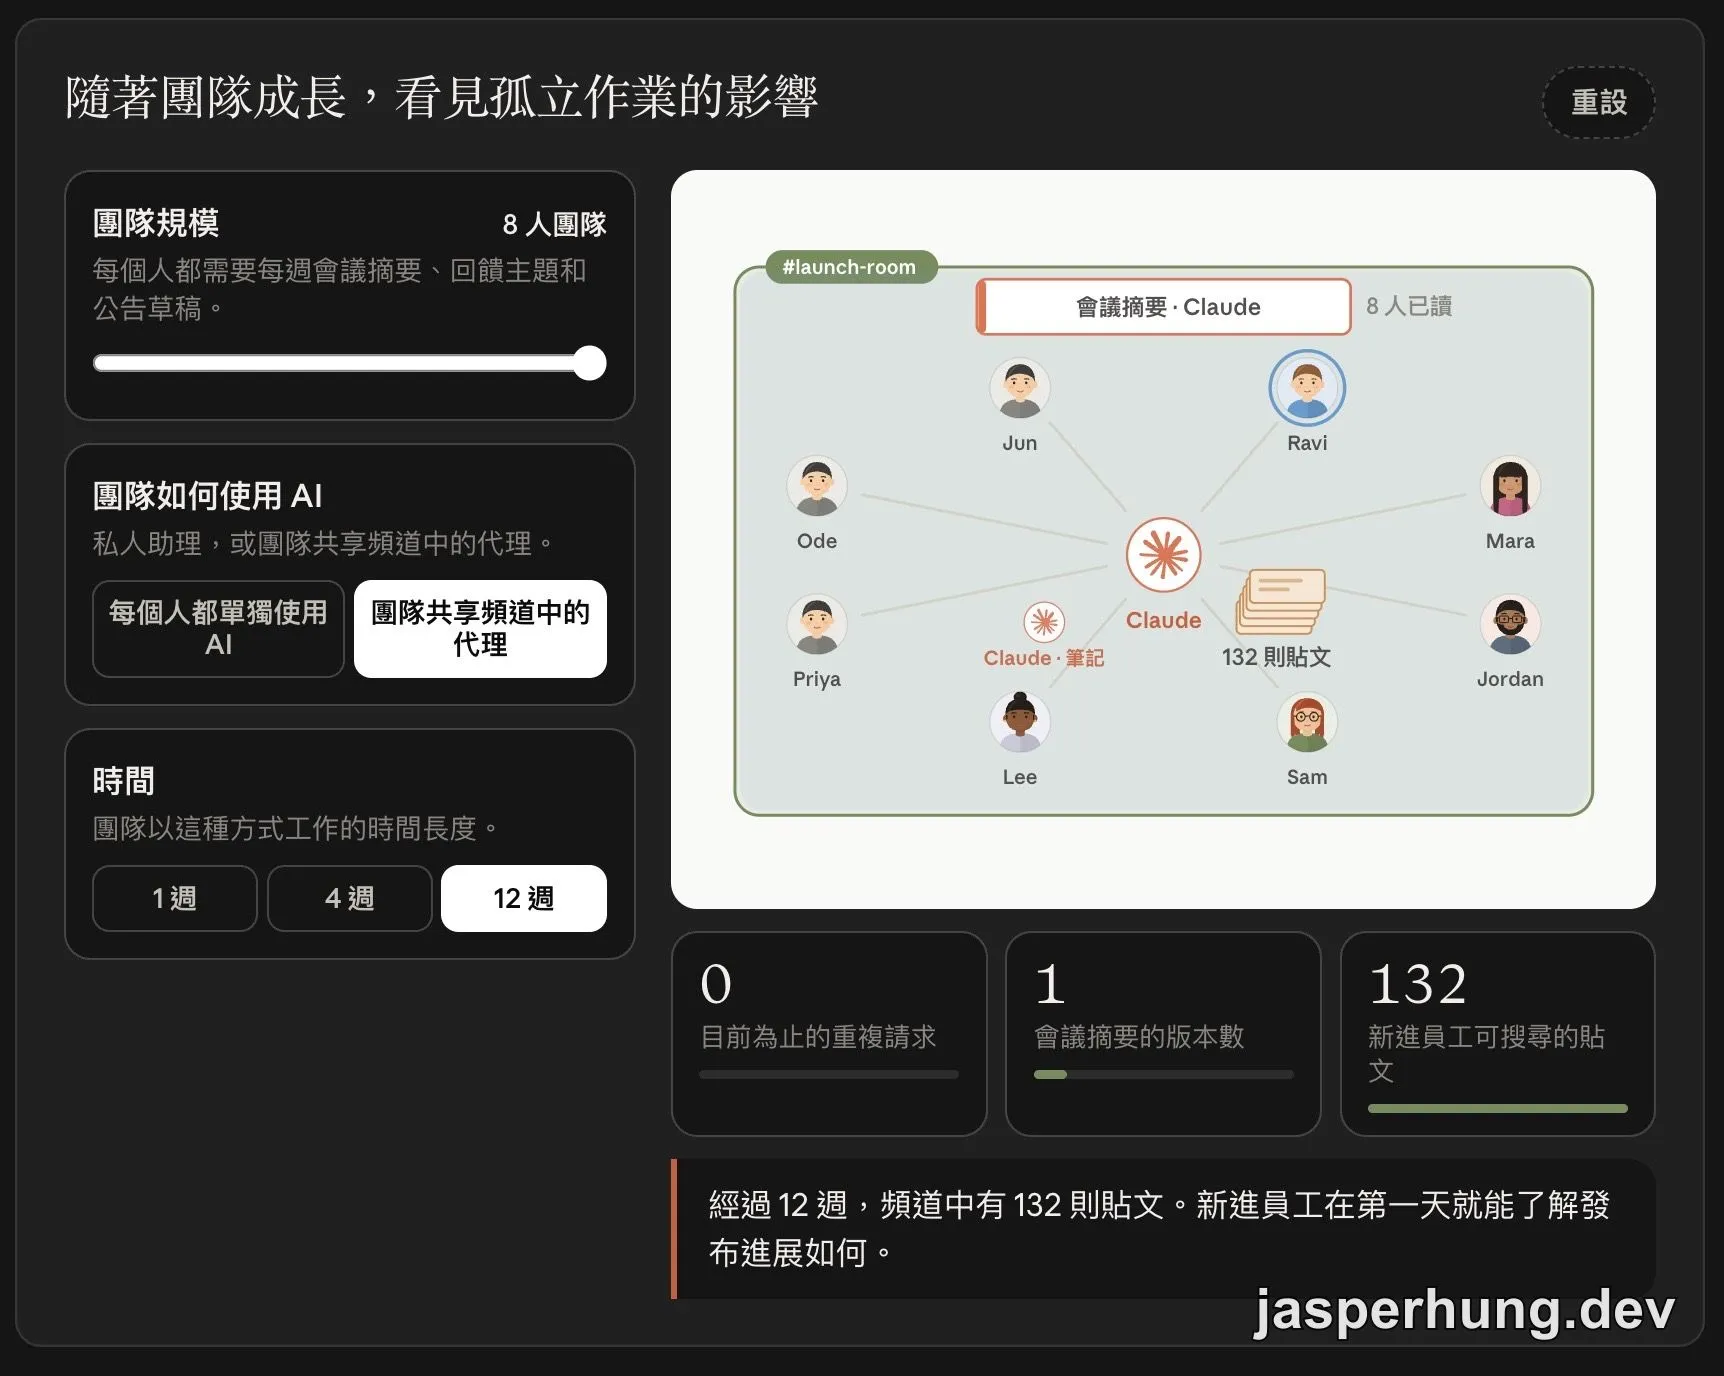Click the 新進員工可搜尋的貼文 stat card

click(x=1497, y=1034)
